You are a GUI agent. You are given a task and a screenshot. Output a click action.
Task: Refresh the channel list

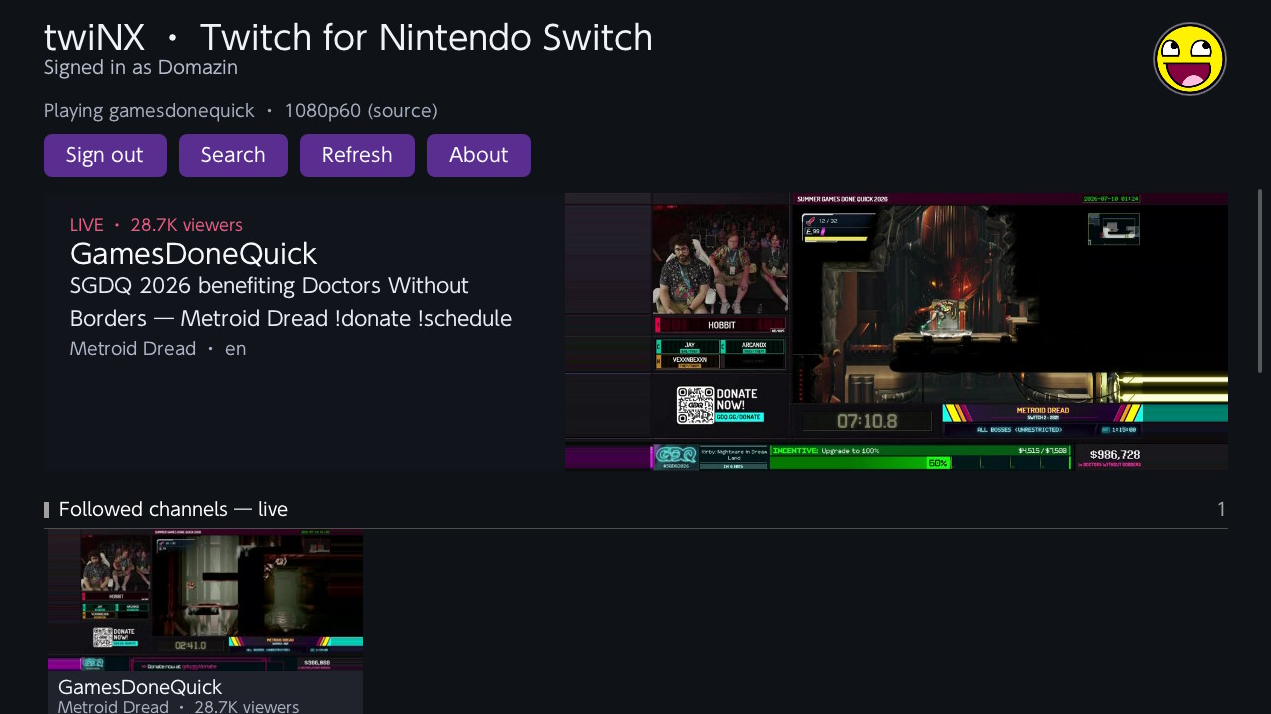click(357, 155)
